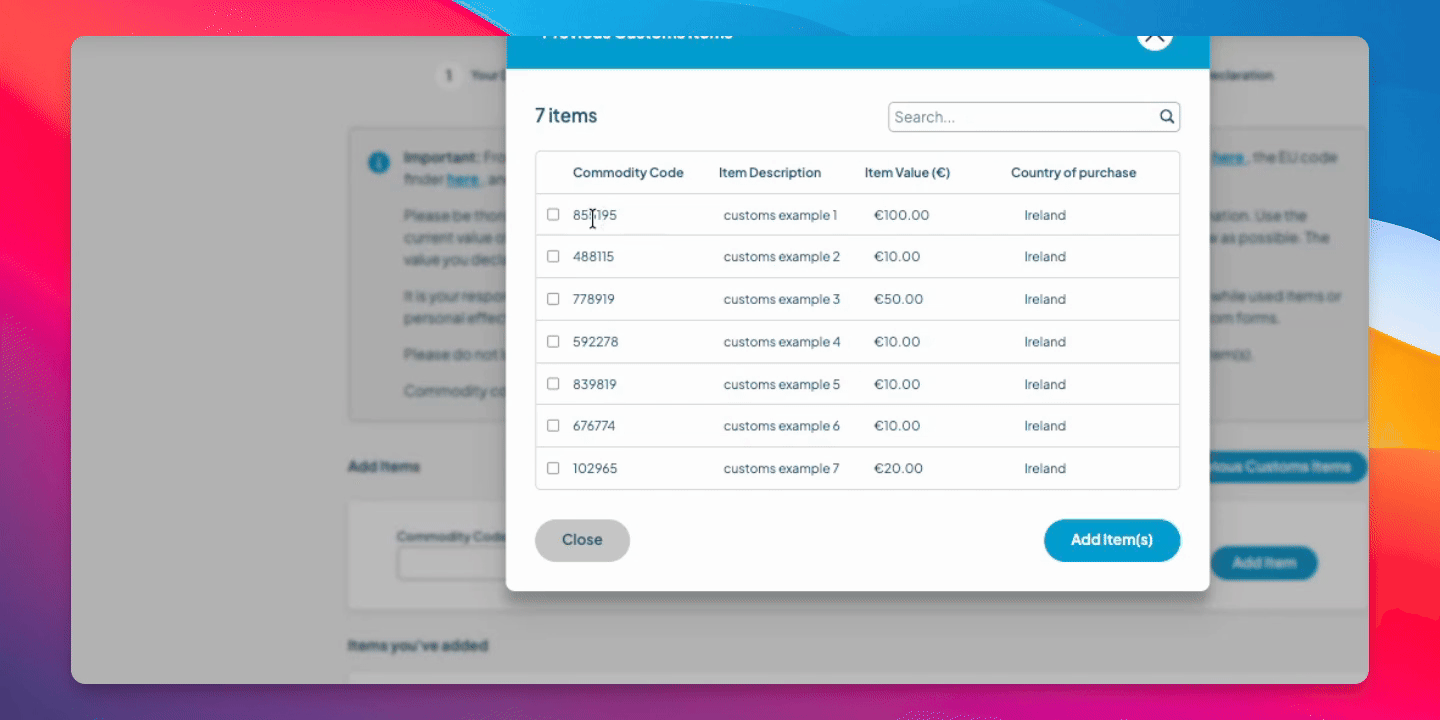Select the checkbox for customs example 6
The width and height of the screenshot is (1440, 720).
point(553,426)
